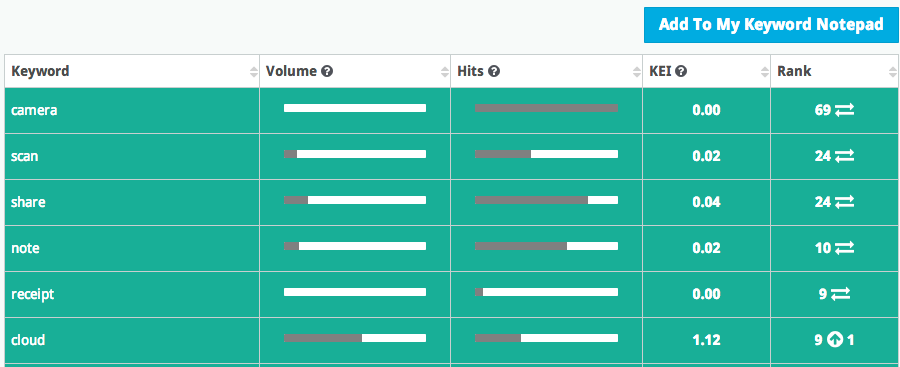Image resolution: width=900 pixels, height=367 pixels.
Task: Click KEI value 0.04 for share
Action: (x=706, y=202)
